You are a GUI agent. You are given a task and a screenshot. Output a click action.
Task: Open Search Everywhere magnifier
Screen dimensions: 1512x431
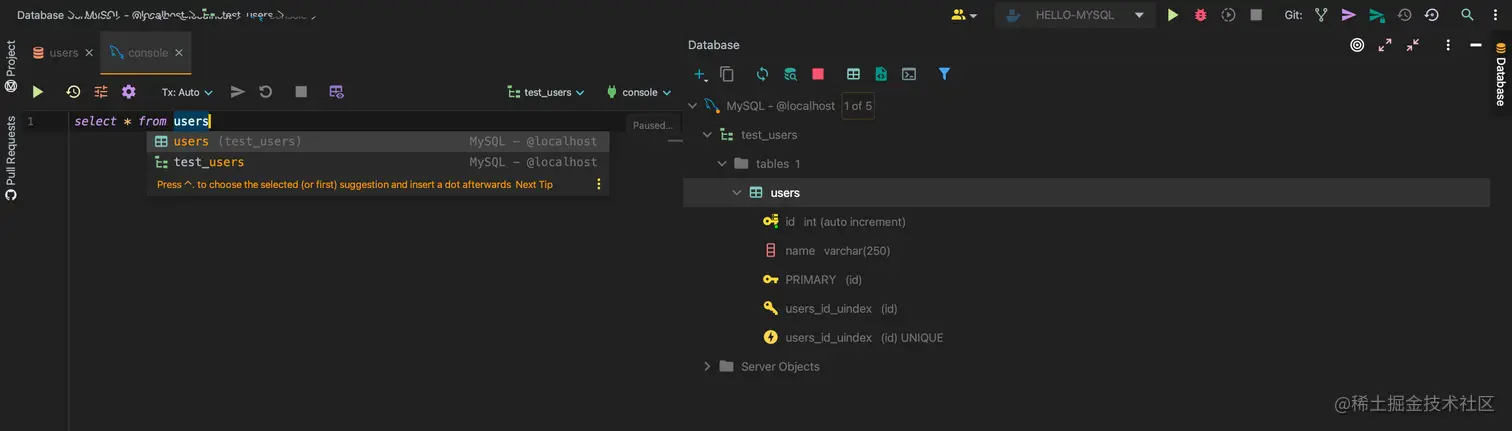[1467, 15]
